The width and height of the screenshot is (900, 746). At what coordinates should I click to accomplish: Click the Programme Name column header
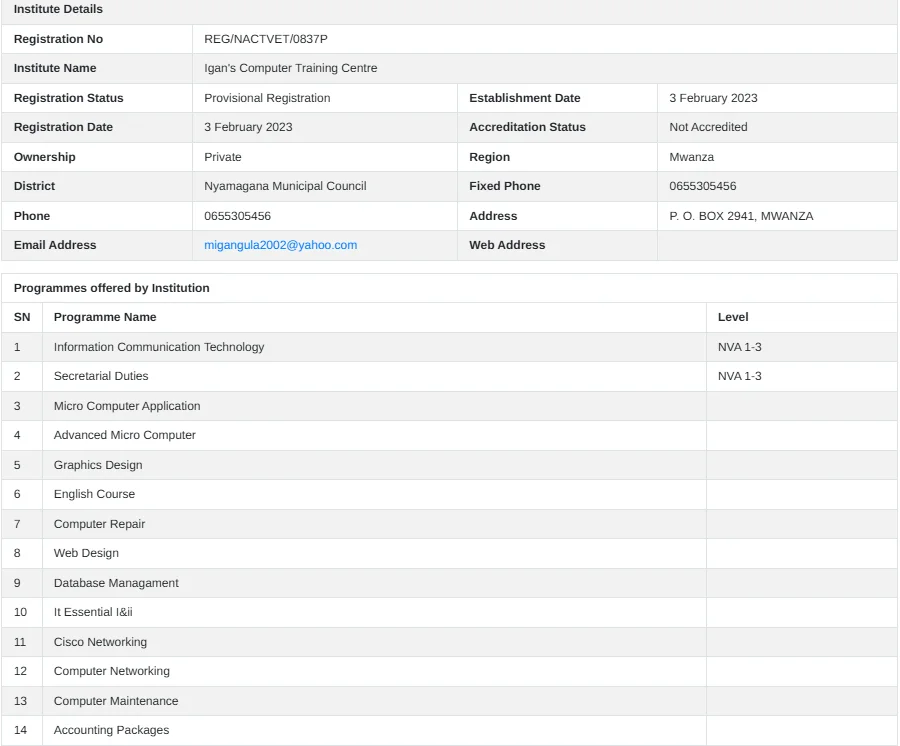point(105,317)
